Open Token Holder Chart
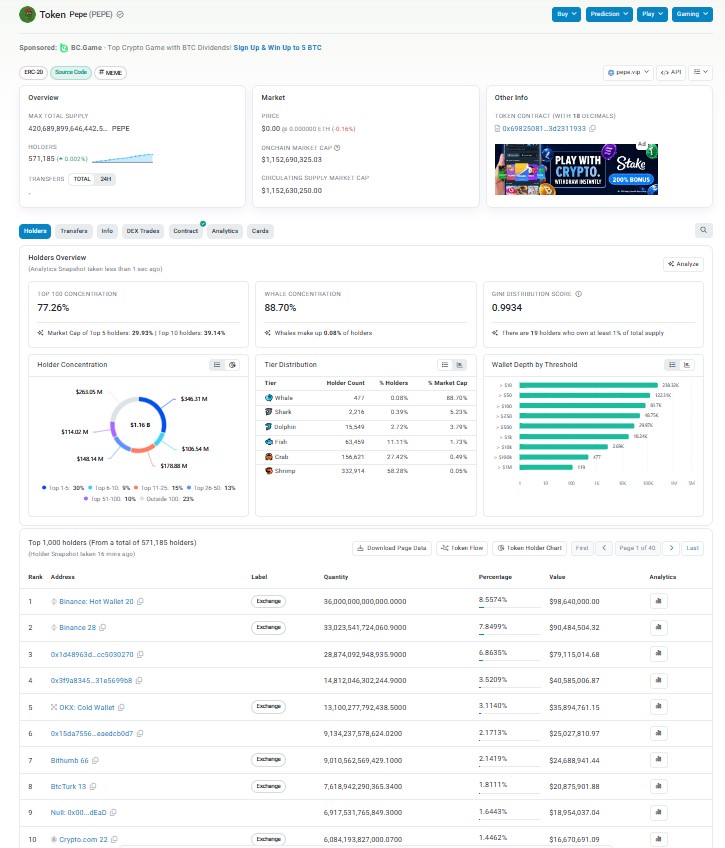 click(x=529, y=548)
